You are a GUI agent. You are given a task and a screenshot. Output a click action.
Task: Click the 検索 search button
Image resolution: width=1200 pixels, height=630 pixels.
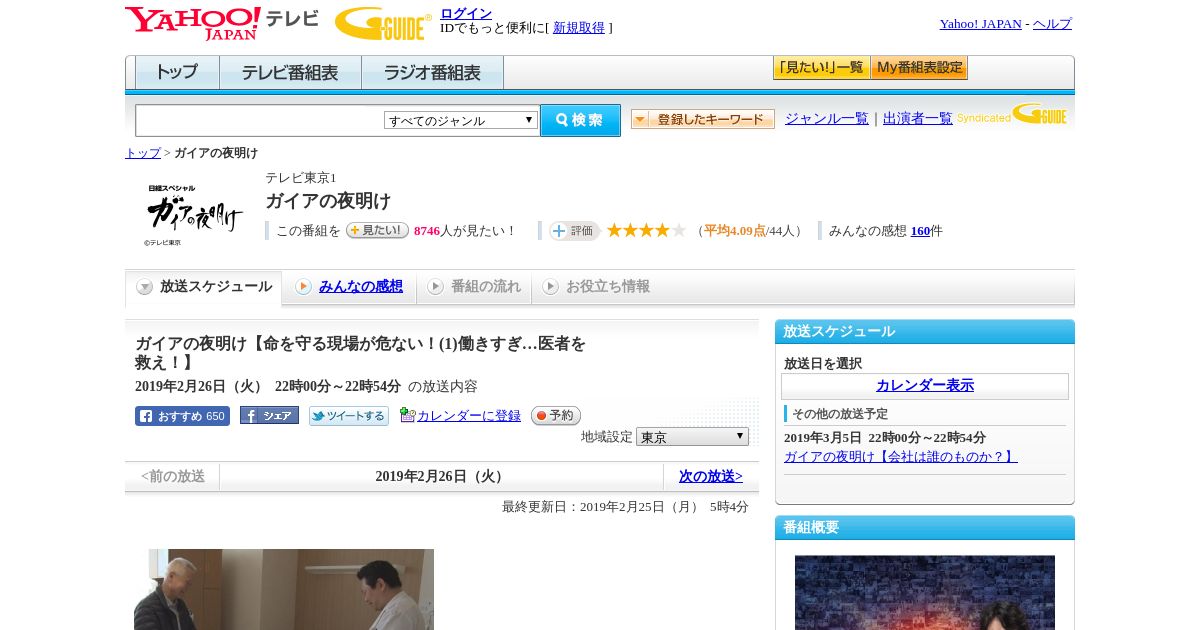point(580,120)
